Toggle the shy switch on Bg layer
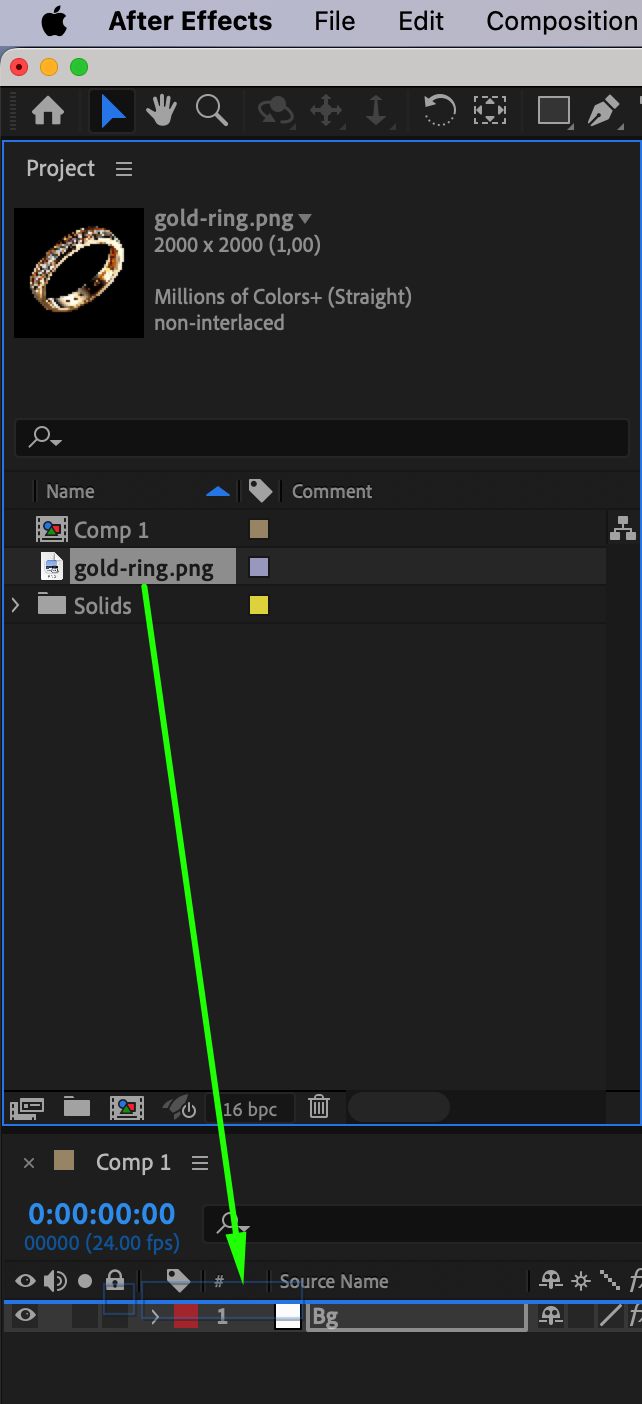Image resolution: width=642 pixels, height=1404 pixels. click(550, 1317)
